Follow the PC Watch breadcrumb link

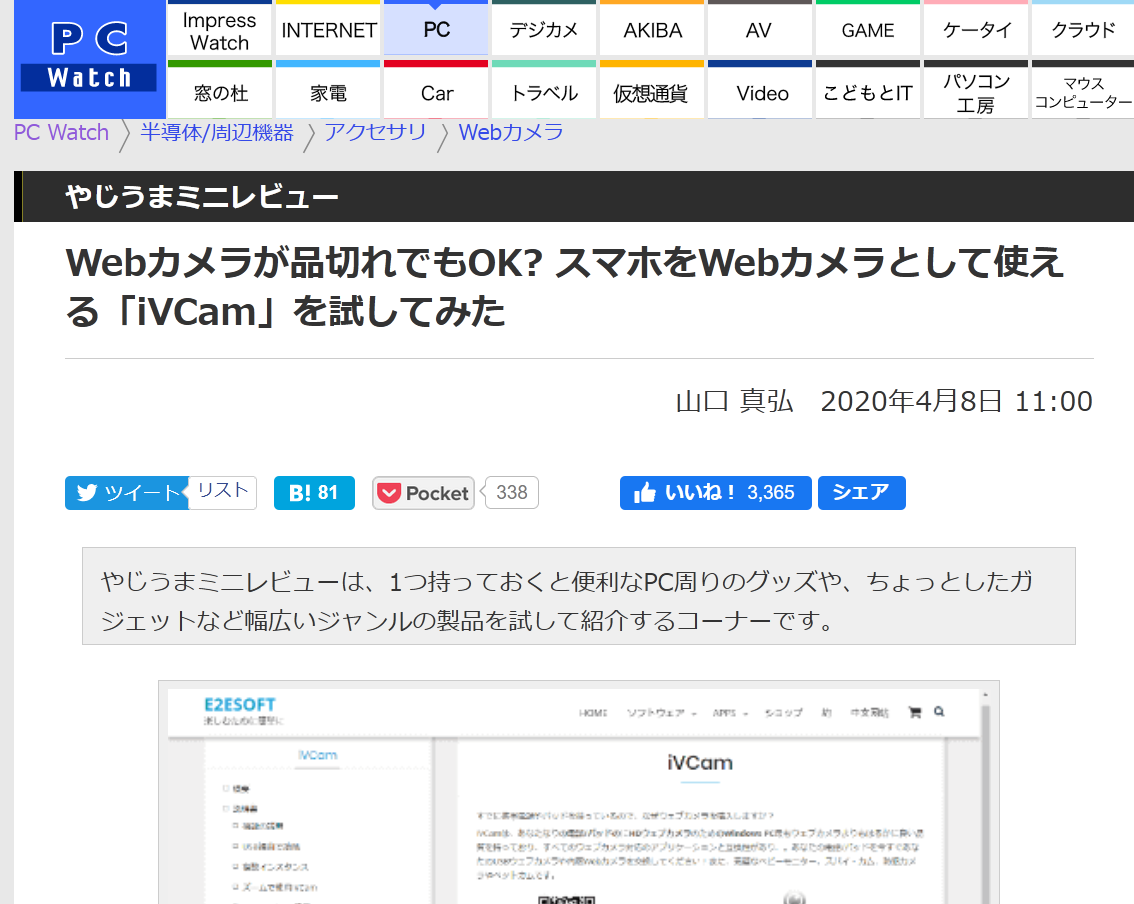click(x=61, y=133)
